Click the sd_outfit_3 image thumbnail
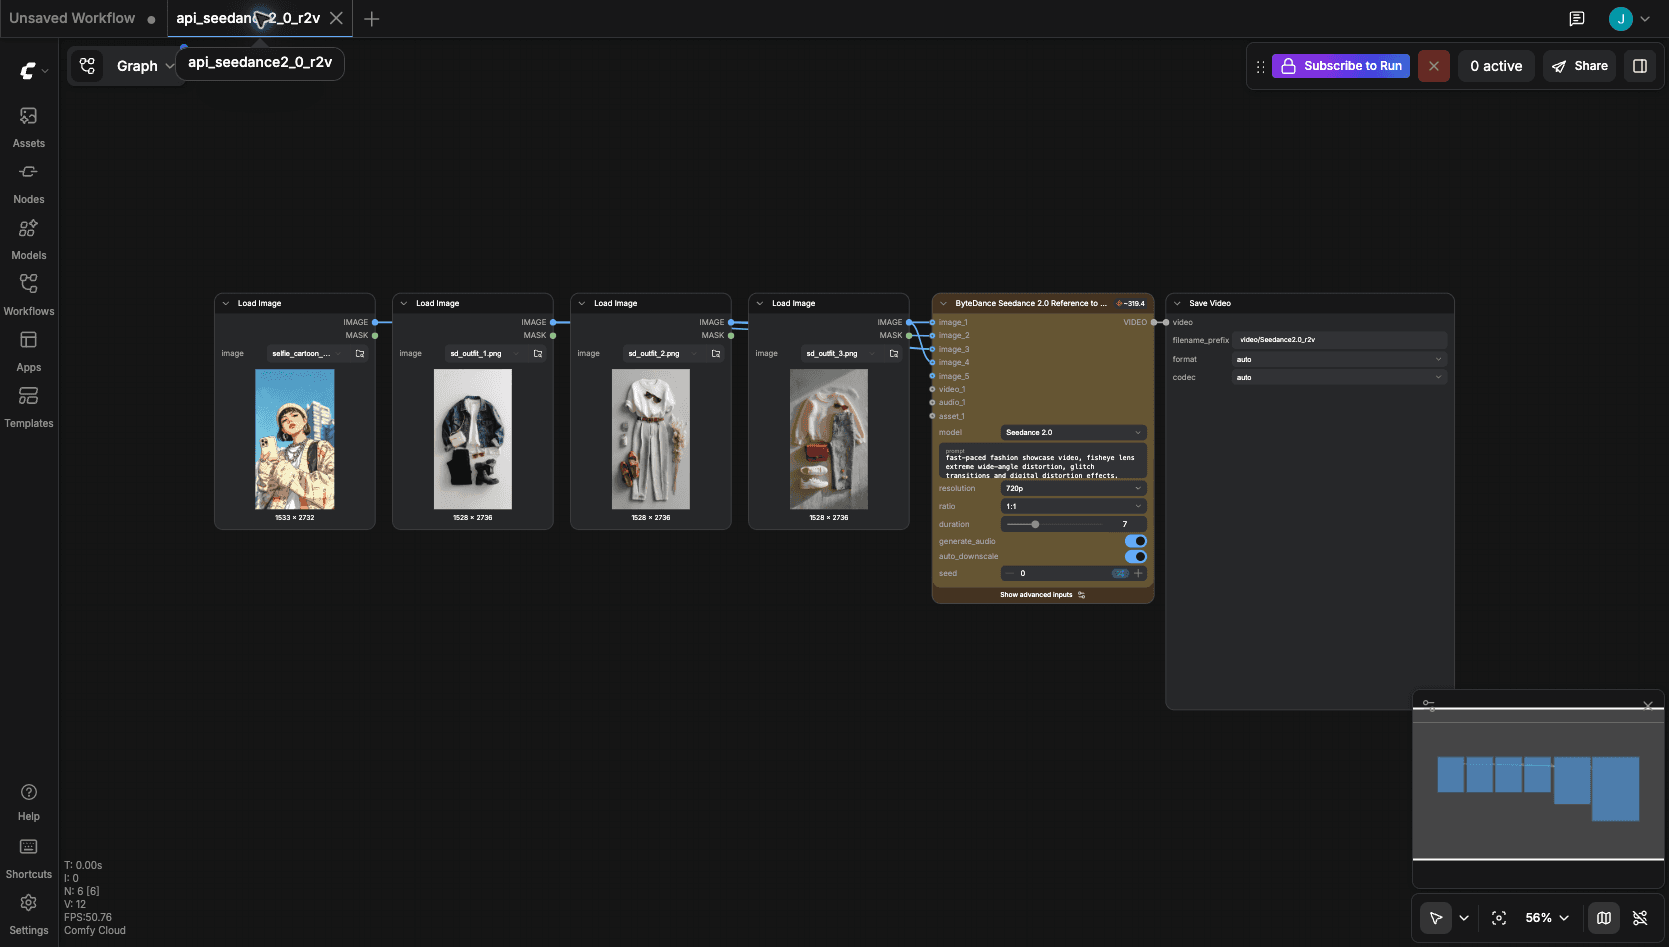Screen dimensions: 1669x947 pos(829,439)
